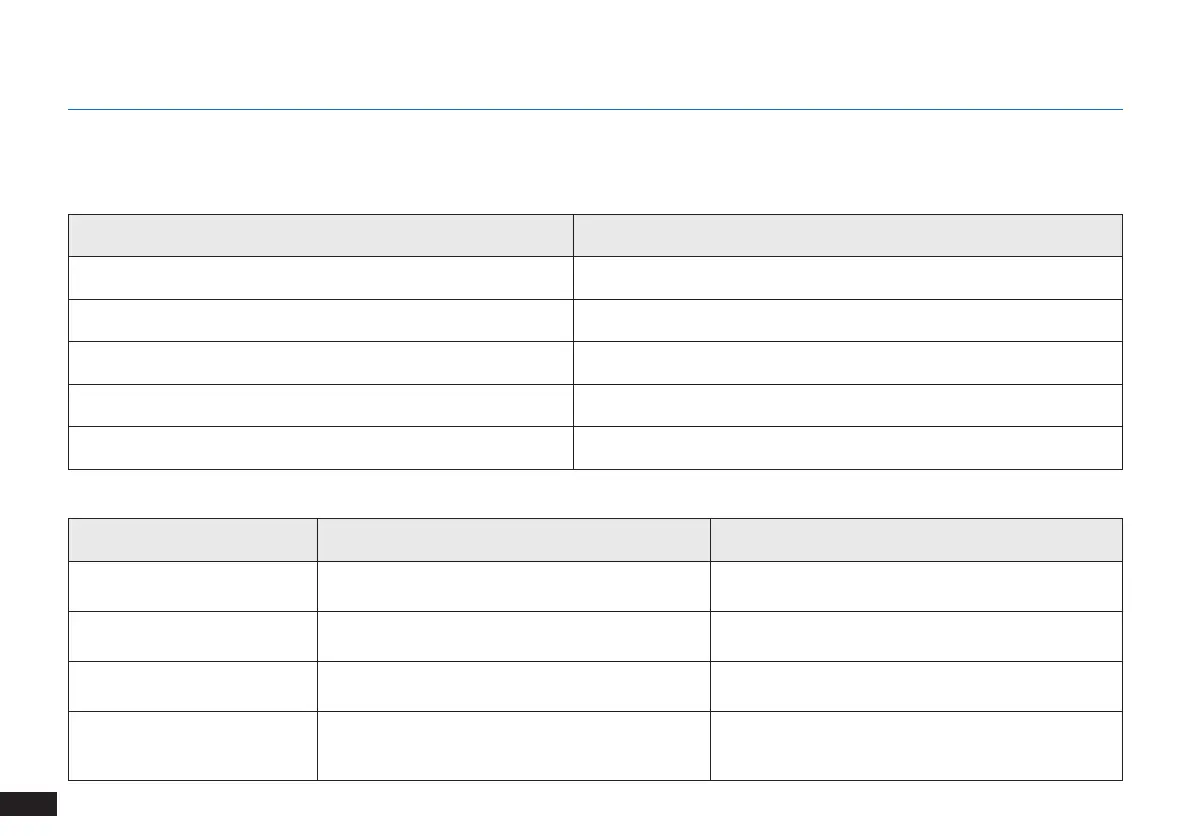Click the left header cell of the upper table
The image size is (1191, 839).
coord(320,235)
